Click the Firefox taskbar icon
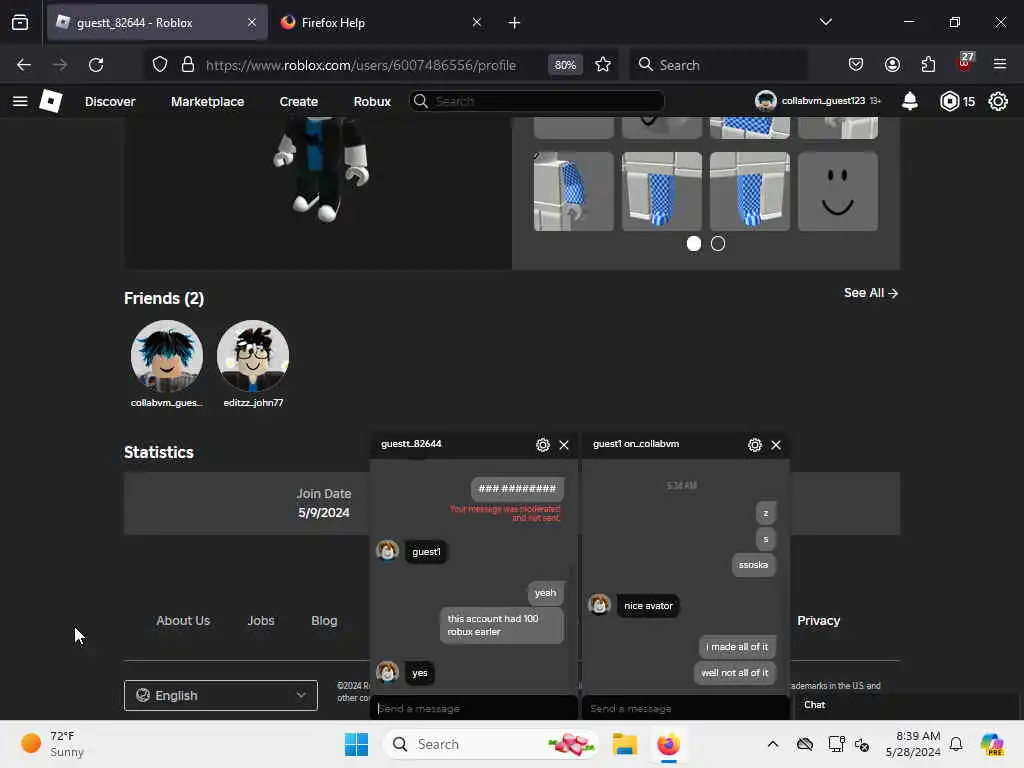 click(x=668, y=744)
